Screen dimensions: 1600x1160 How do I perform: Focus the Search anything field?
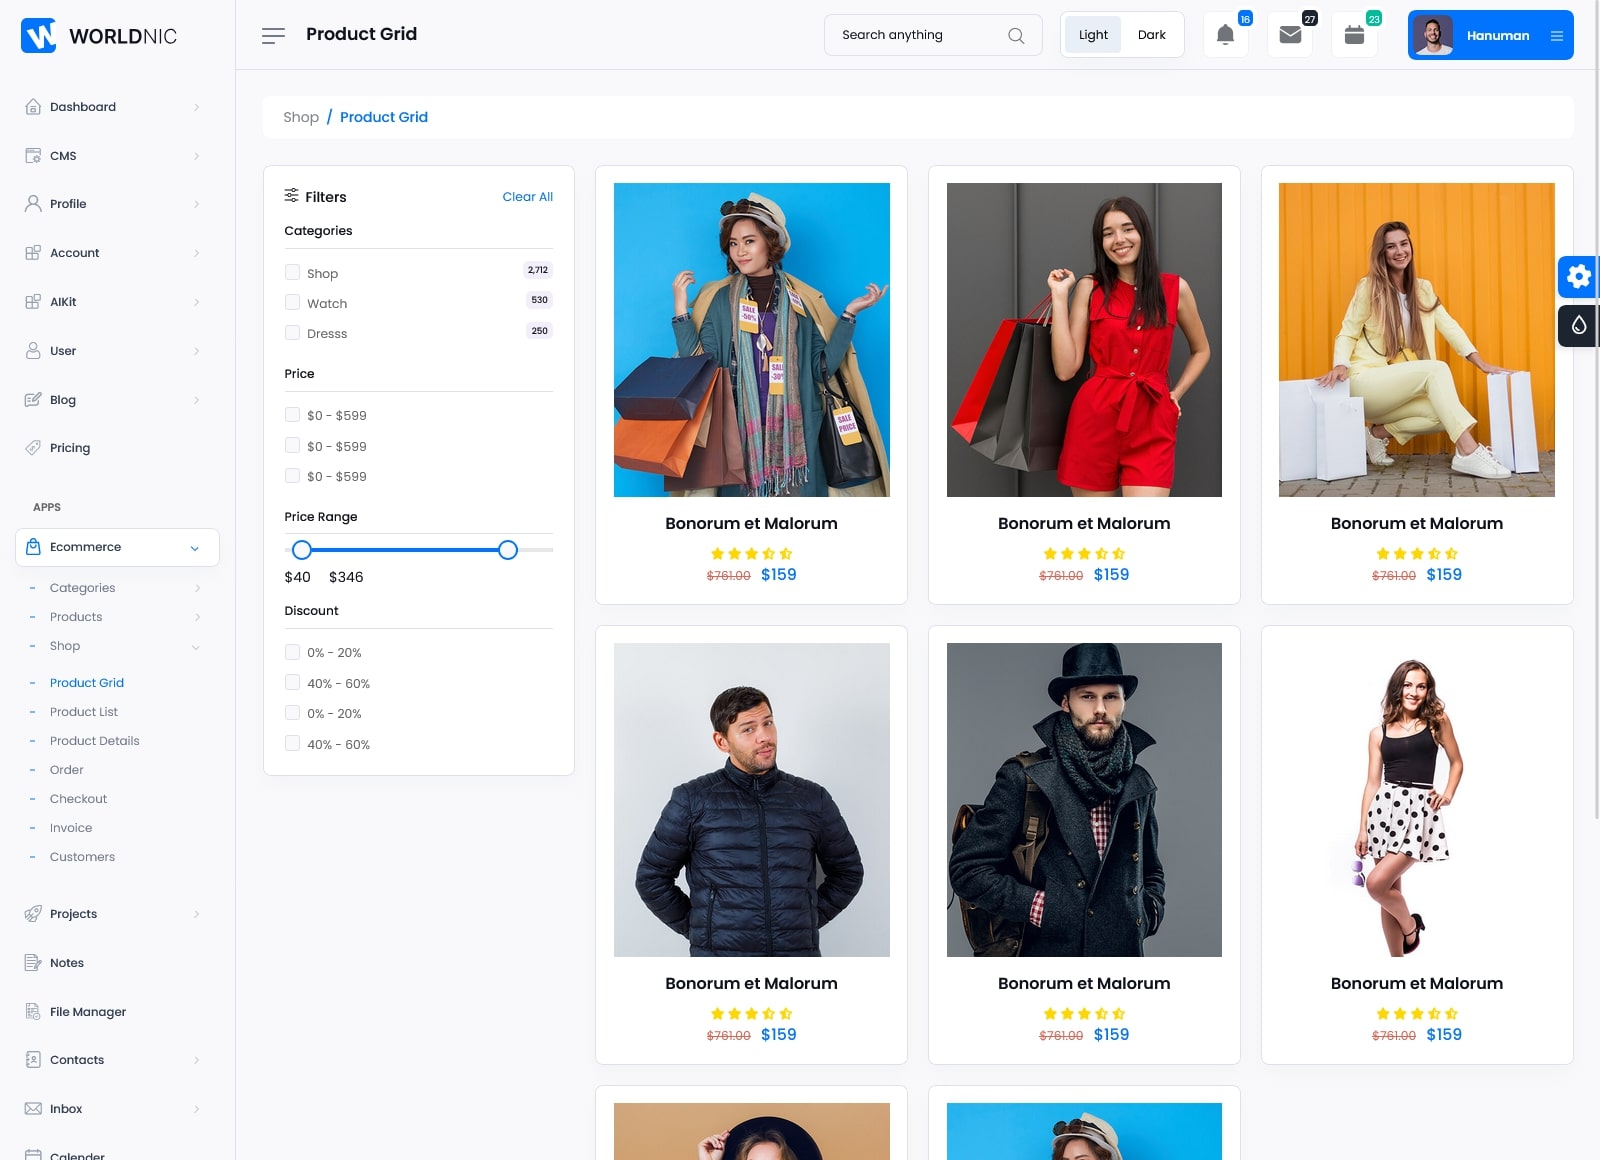(918, 35)
